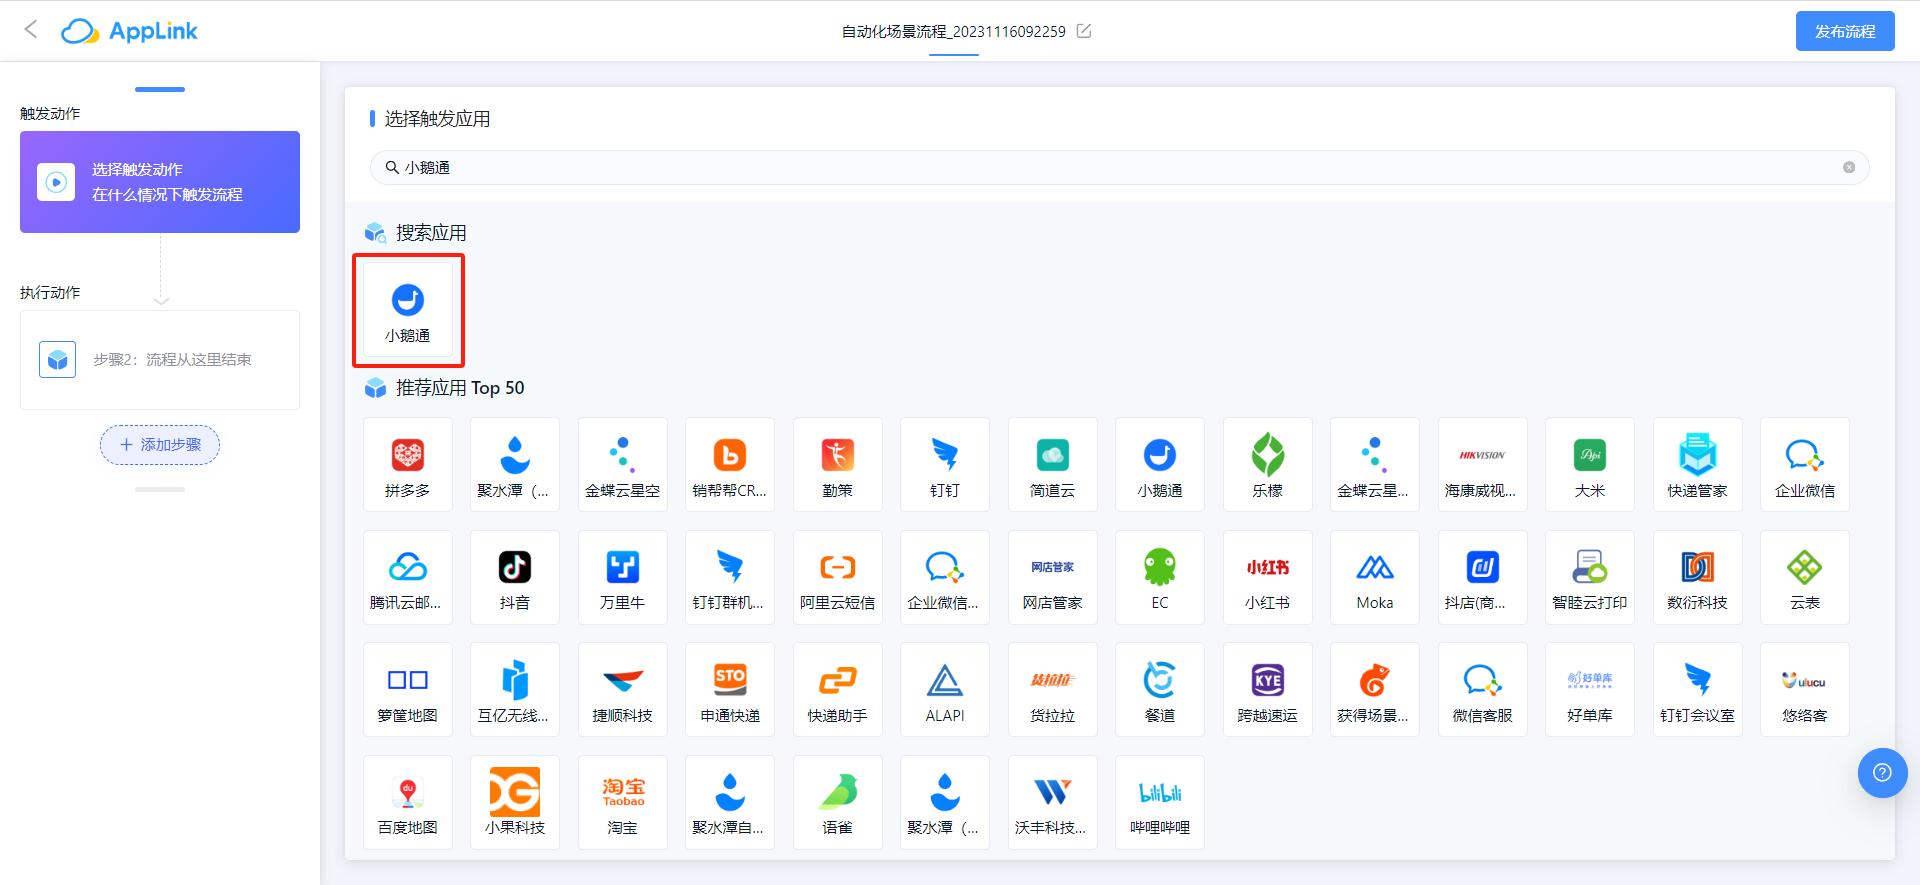The width and height of the screenshot is (1920, 885).
Task: Select the 跨越速运 app
Action: coord(1268,690)
